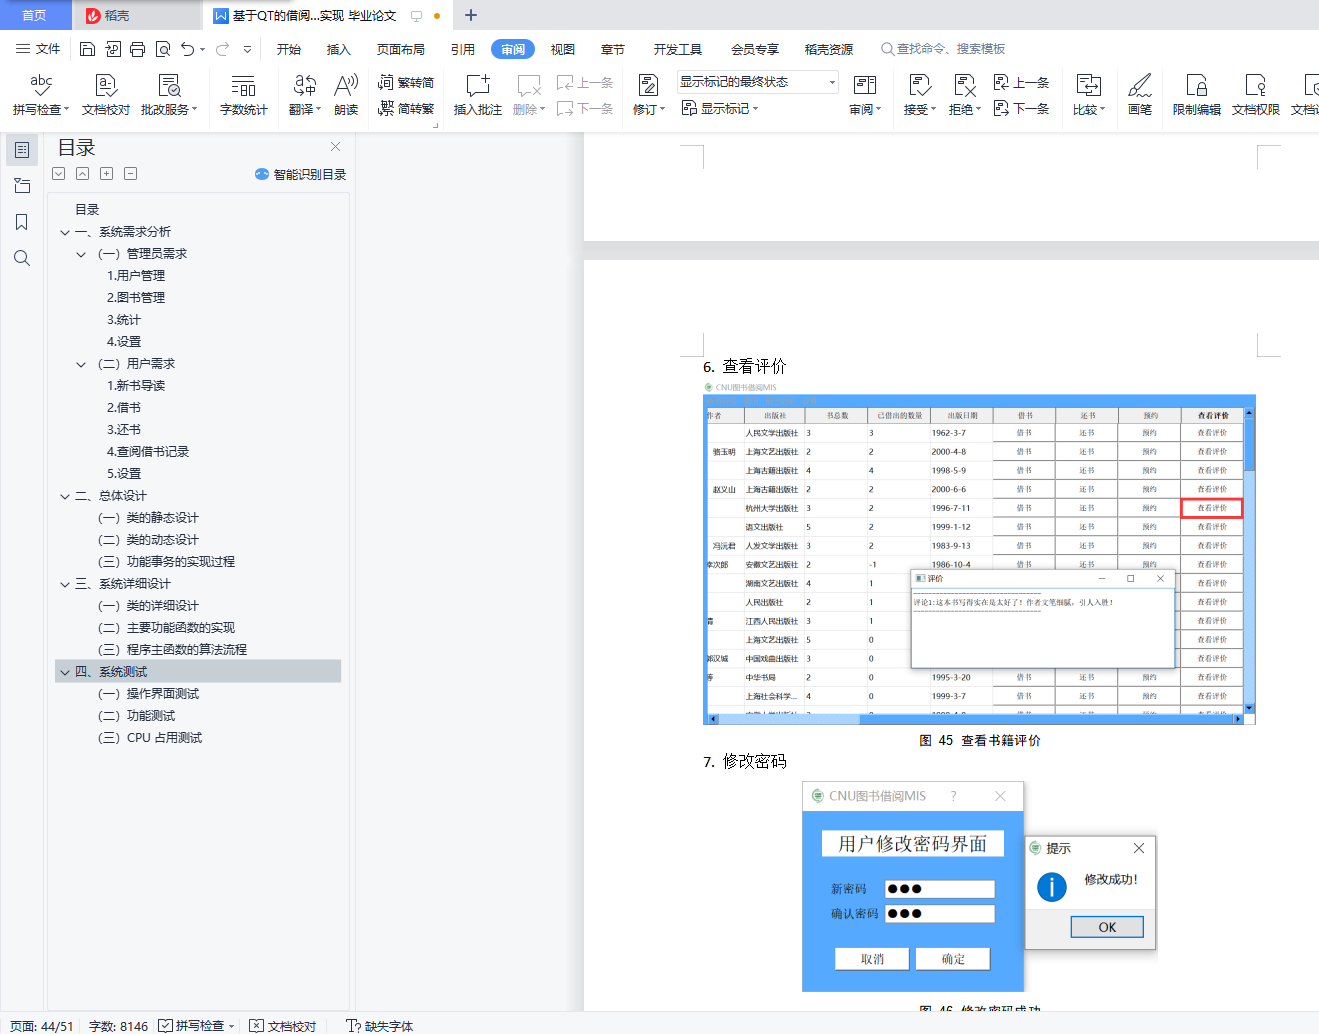Image resolution: width=1319 pixels, height=1034 pixels.
Task: Save the document from quick toolbar
Action: [x=87, y=49]
